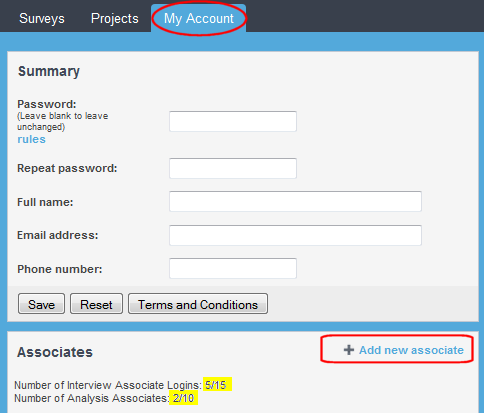Viewport: 484px width, 413px height.
Task: Switch to the Projects tab
Action: click(114, 18)
